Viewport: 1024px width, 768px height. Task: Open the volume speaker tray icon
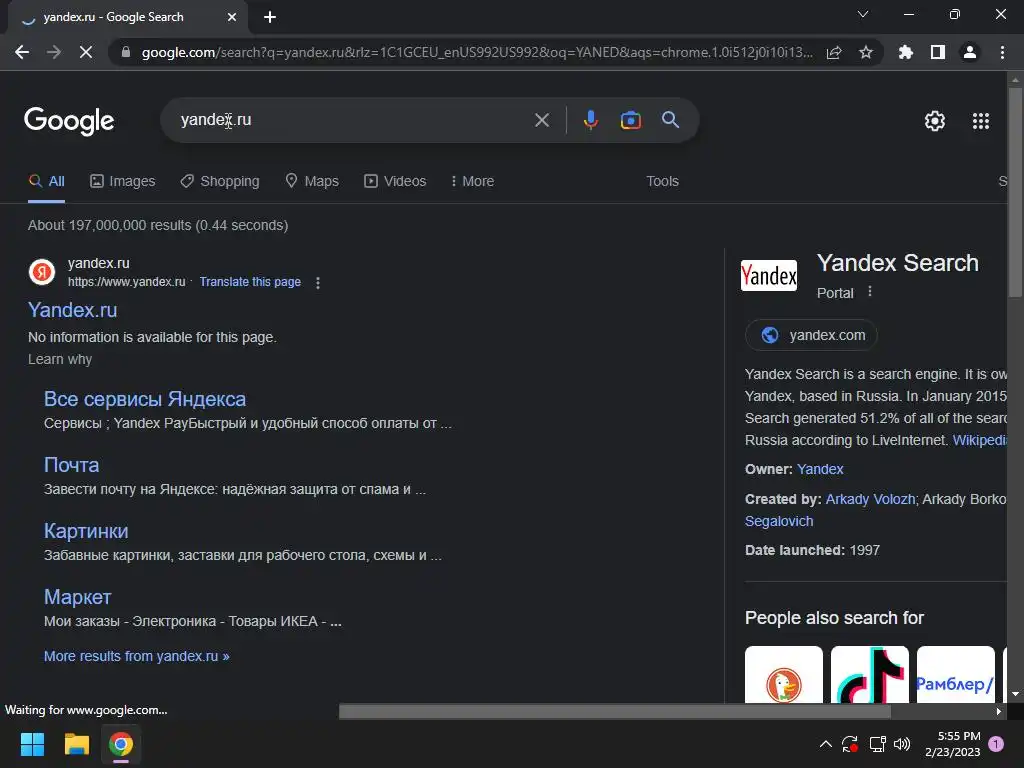click(x=902, y=744)
